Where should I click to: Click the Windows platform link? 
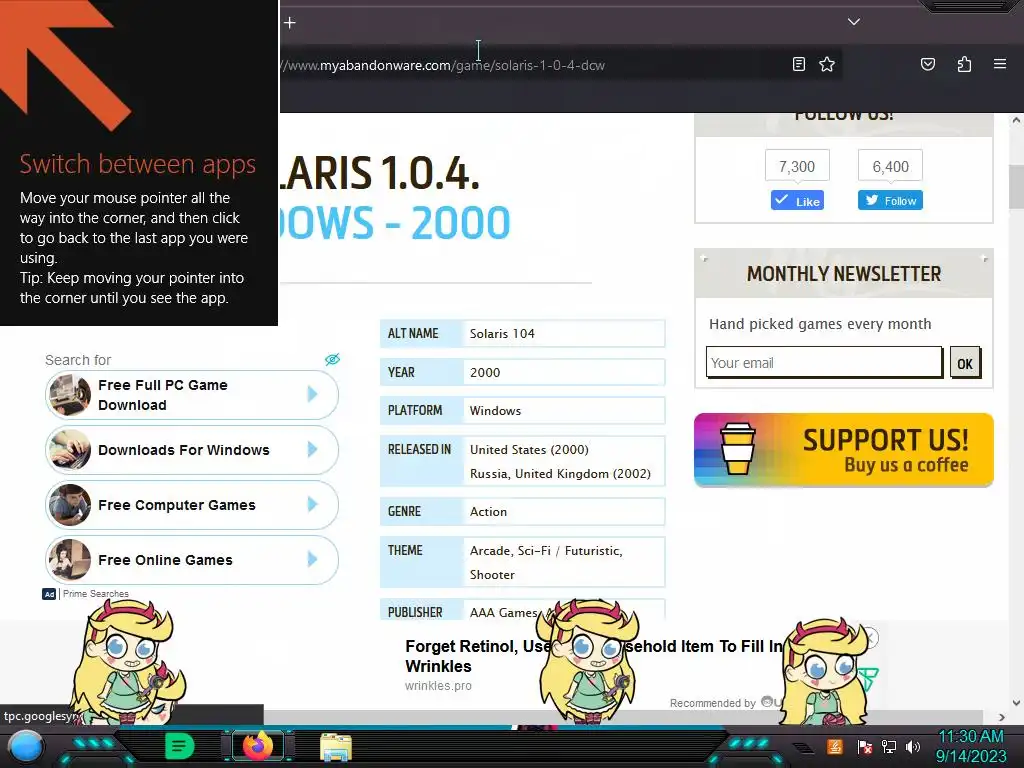495,411
